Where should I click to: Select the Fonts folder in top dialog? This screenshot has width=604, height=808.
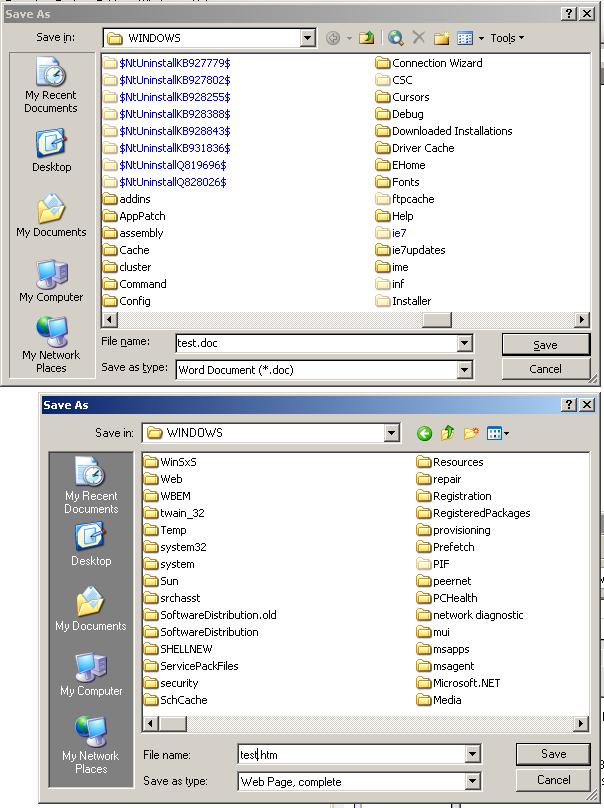pos(397,182)
